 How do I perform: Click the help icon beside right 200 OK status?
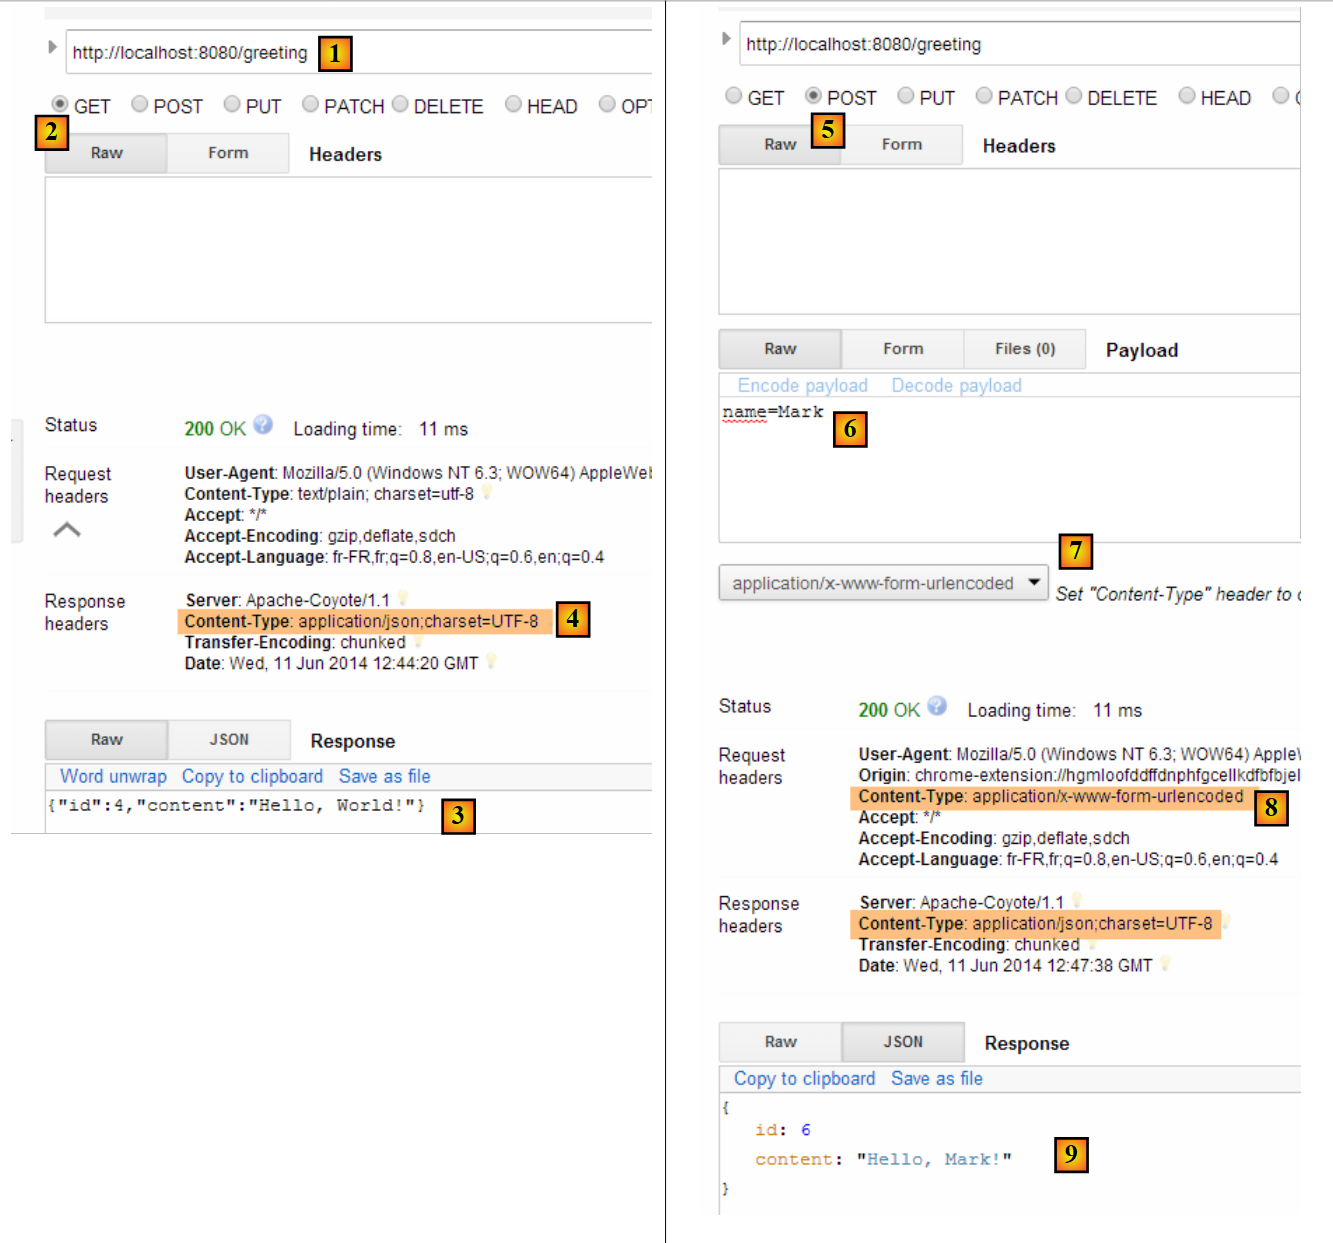[937, 706]
